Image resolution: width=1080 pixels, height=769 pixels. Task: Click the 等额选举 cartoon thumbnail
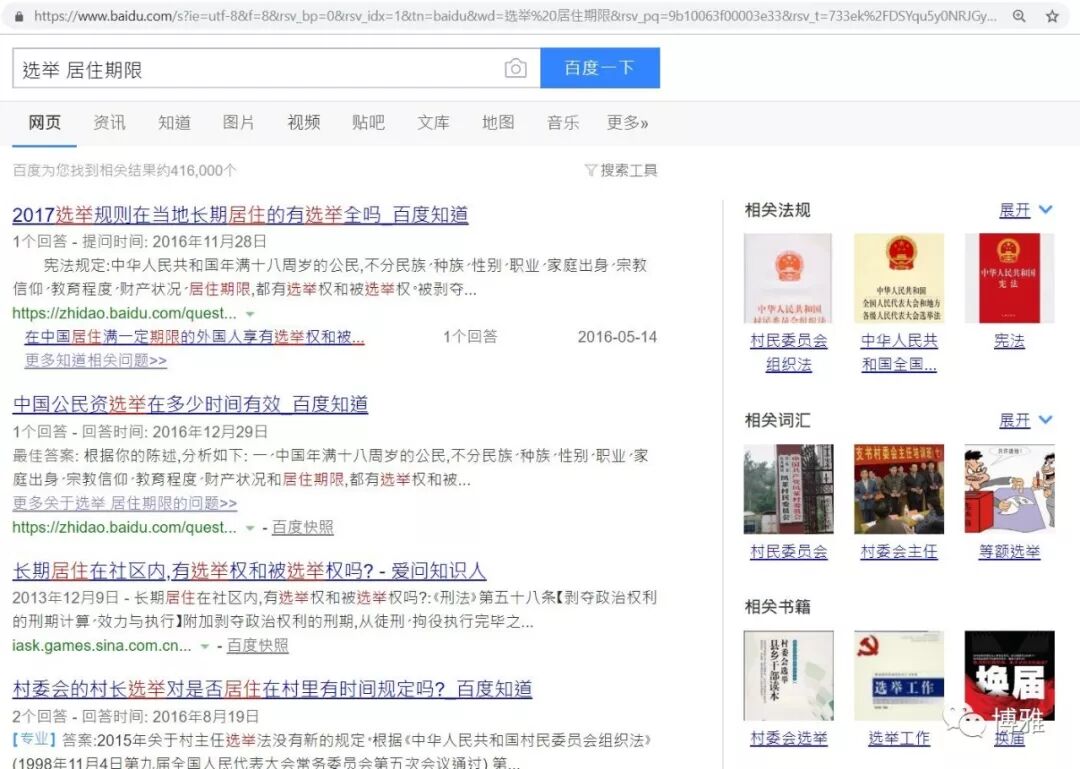click(1009, 489)
